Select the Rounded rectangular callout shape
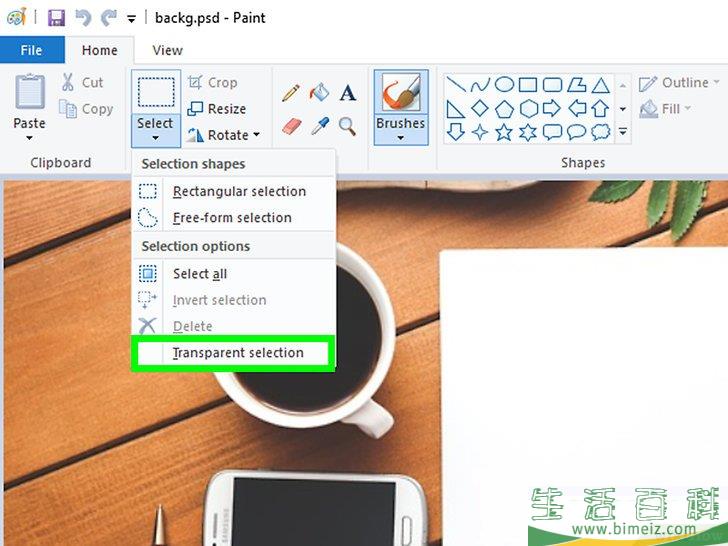 (552, 132)
